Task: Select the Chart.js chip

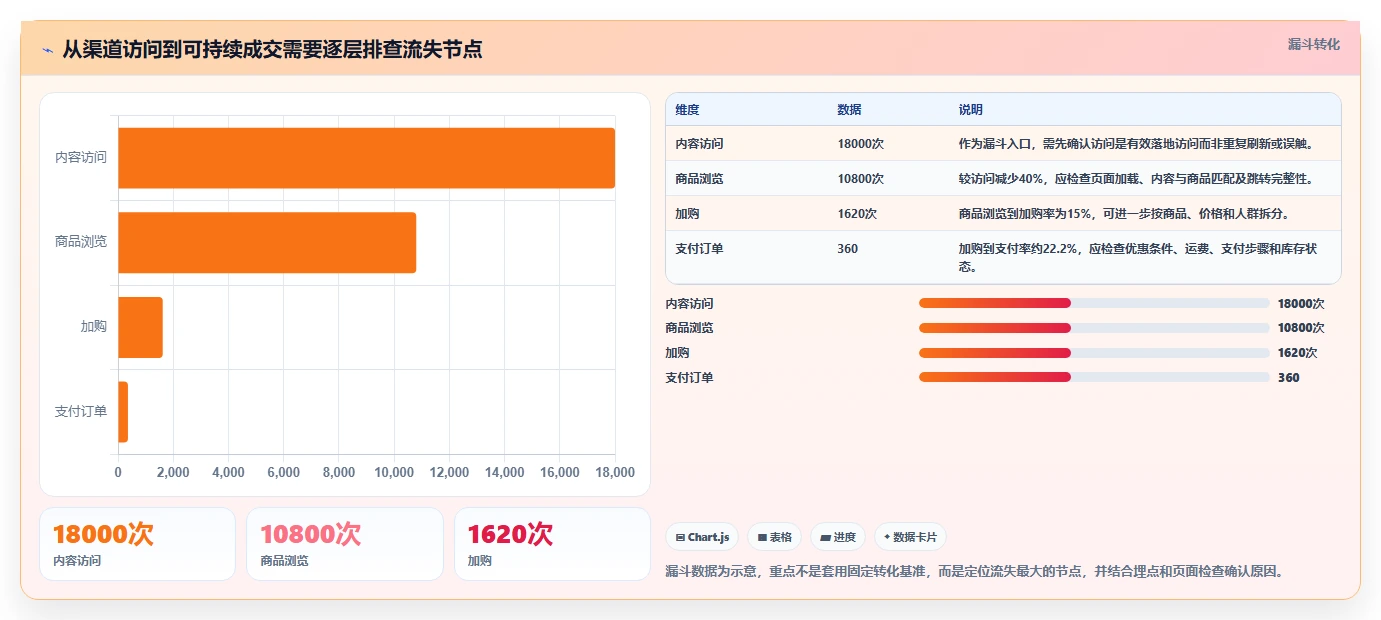Action: tap(702, 537)
